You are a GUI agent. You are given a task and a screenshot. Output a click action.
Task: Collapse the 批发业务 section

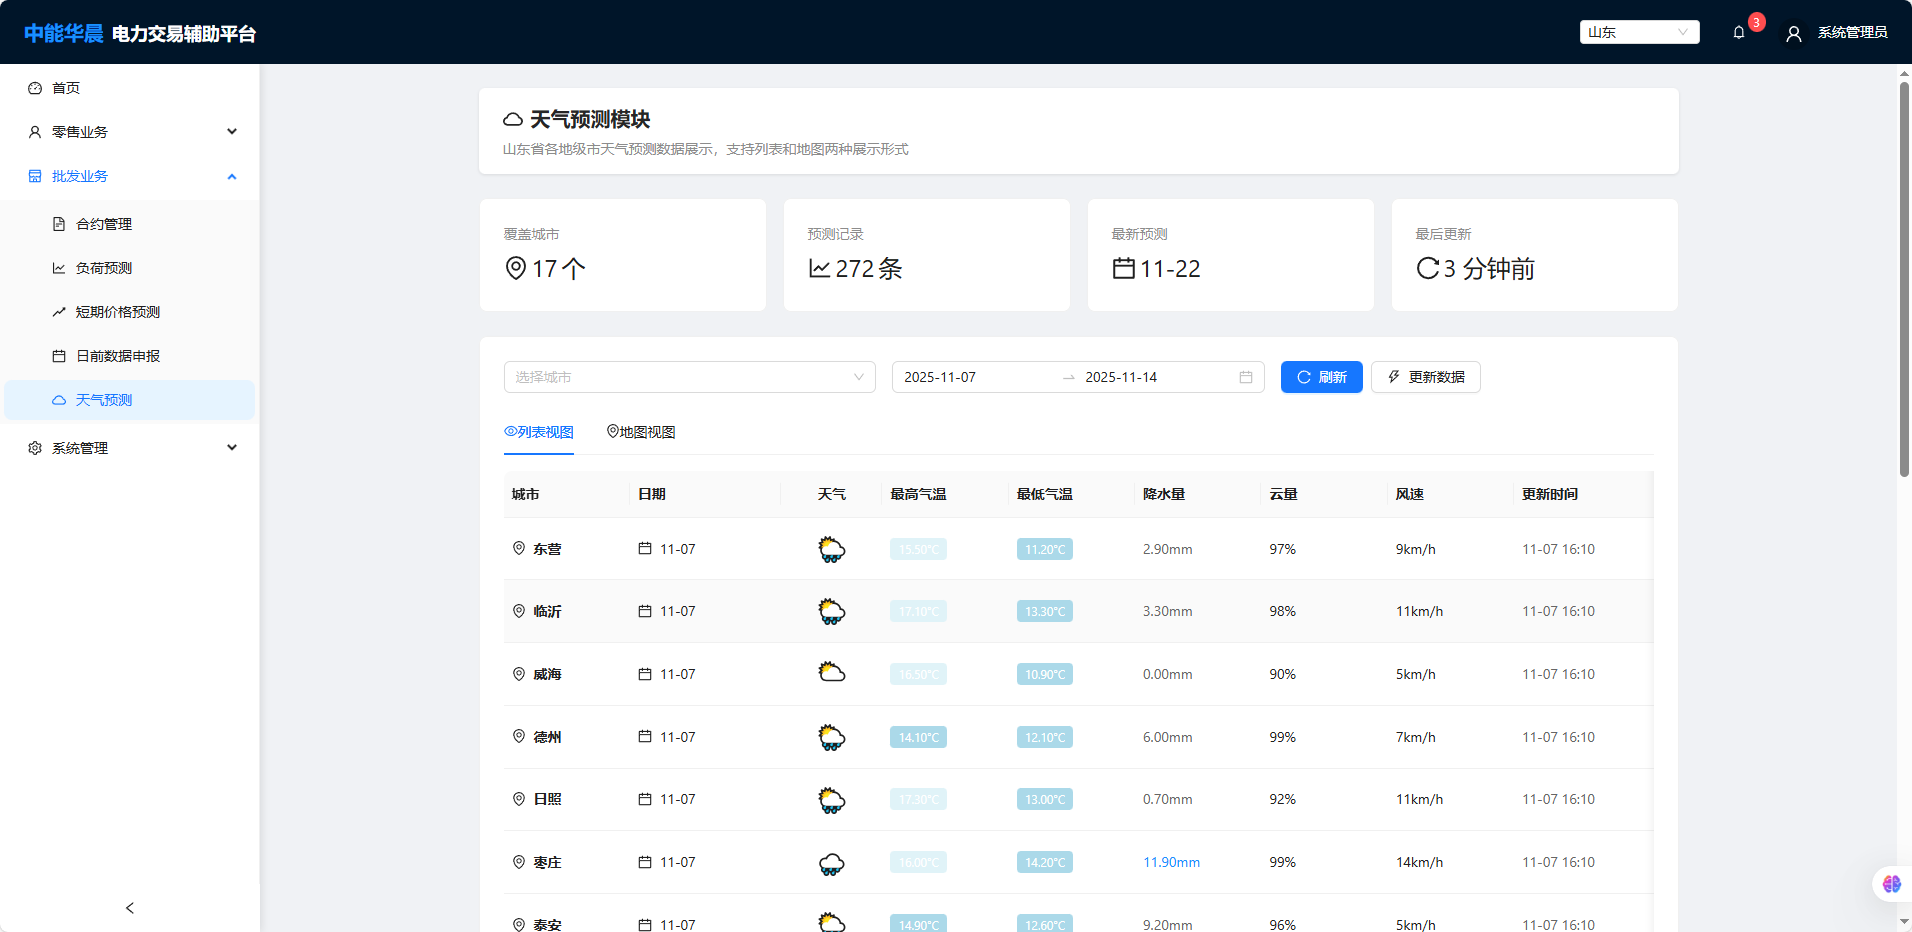point(232,176)
